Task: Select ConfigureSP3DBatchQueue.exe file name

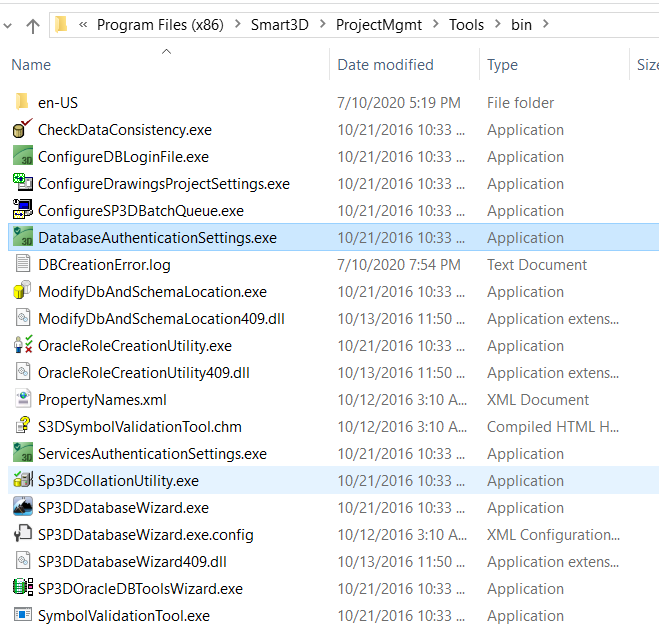Action: [x=141, y=211]
